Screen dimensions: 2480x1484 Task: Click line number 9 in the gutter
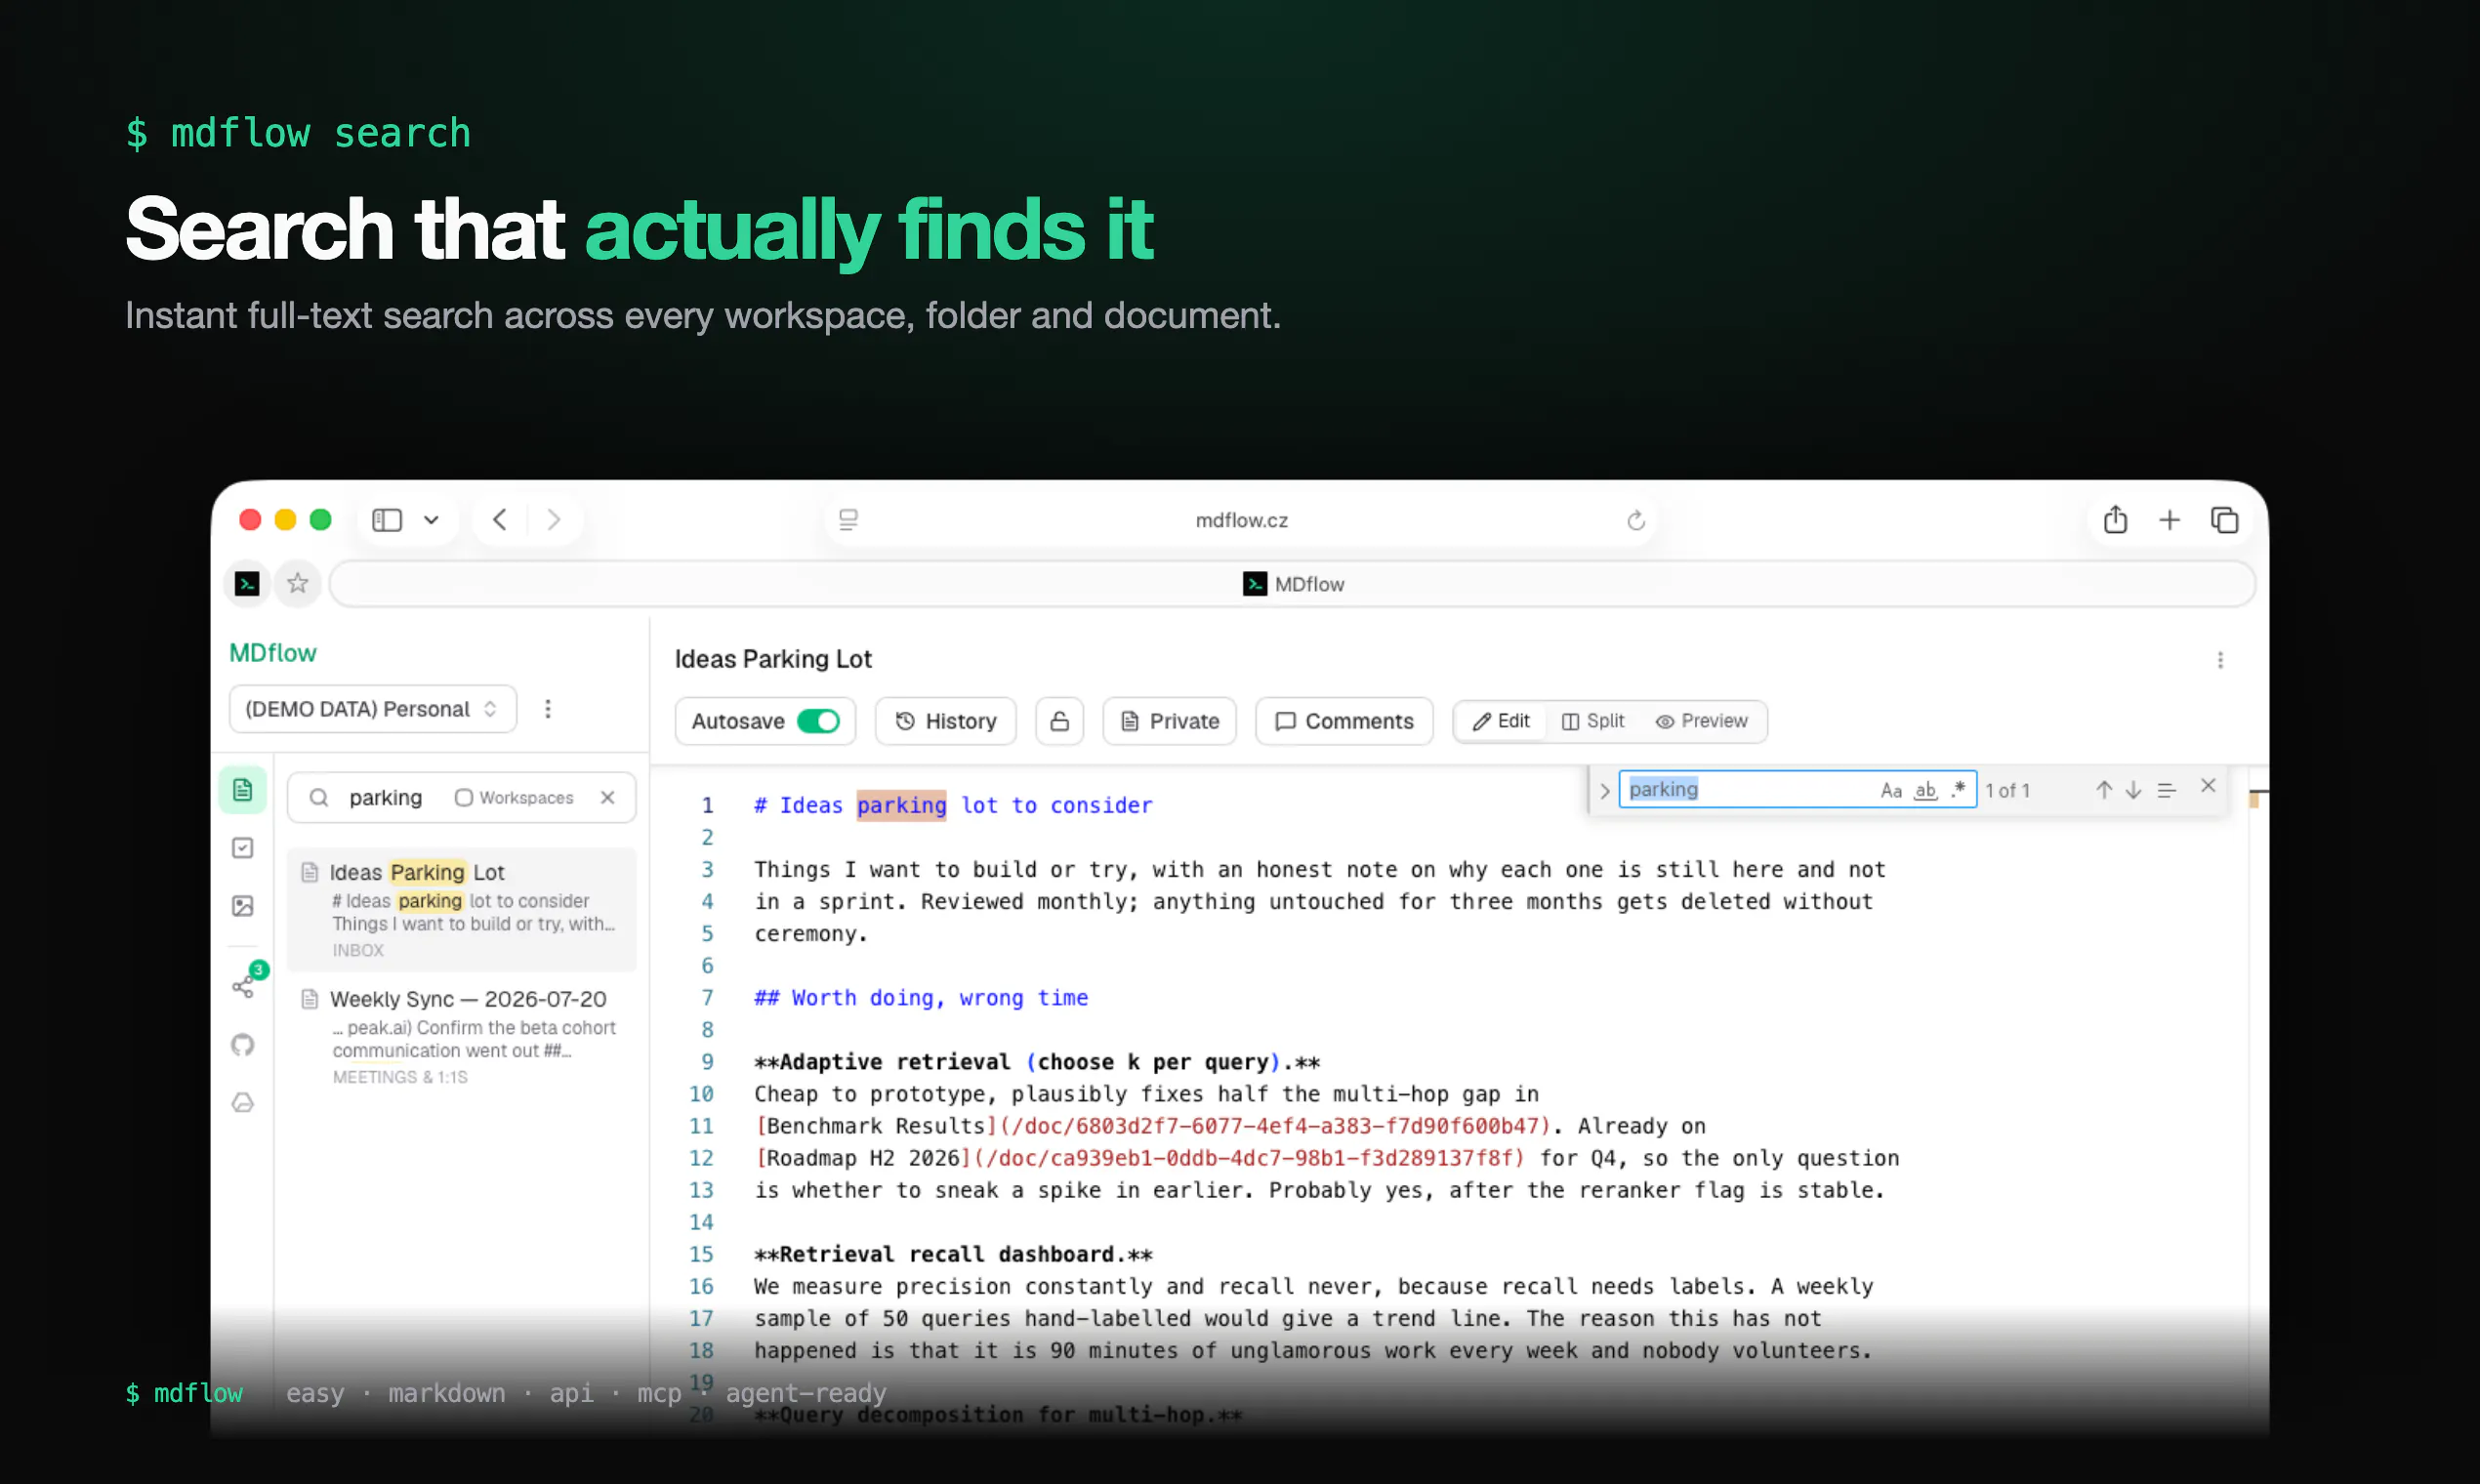[707, 1062]
